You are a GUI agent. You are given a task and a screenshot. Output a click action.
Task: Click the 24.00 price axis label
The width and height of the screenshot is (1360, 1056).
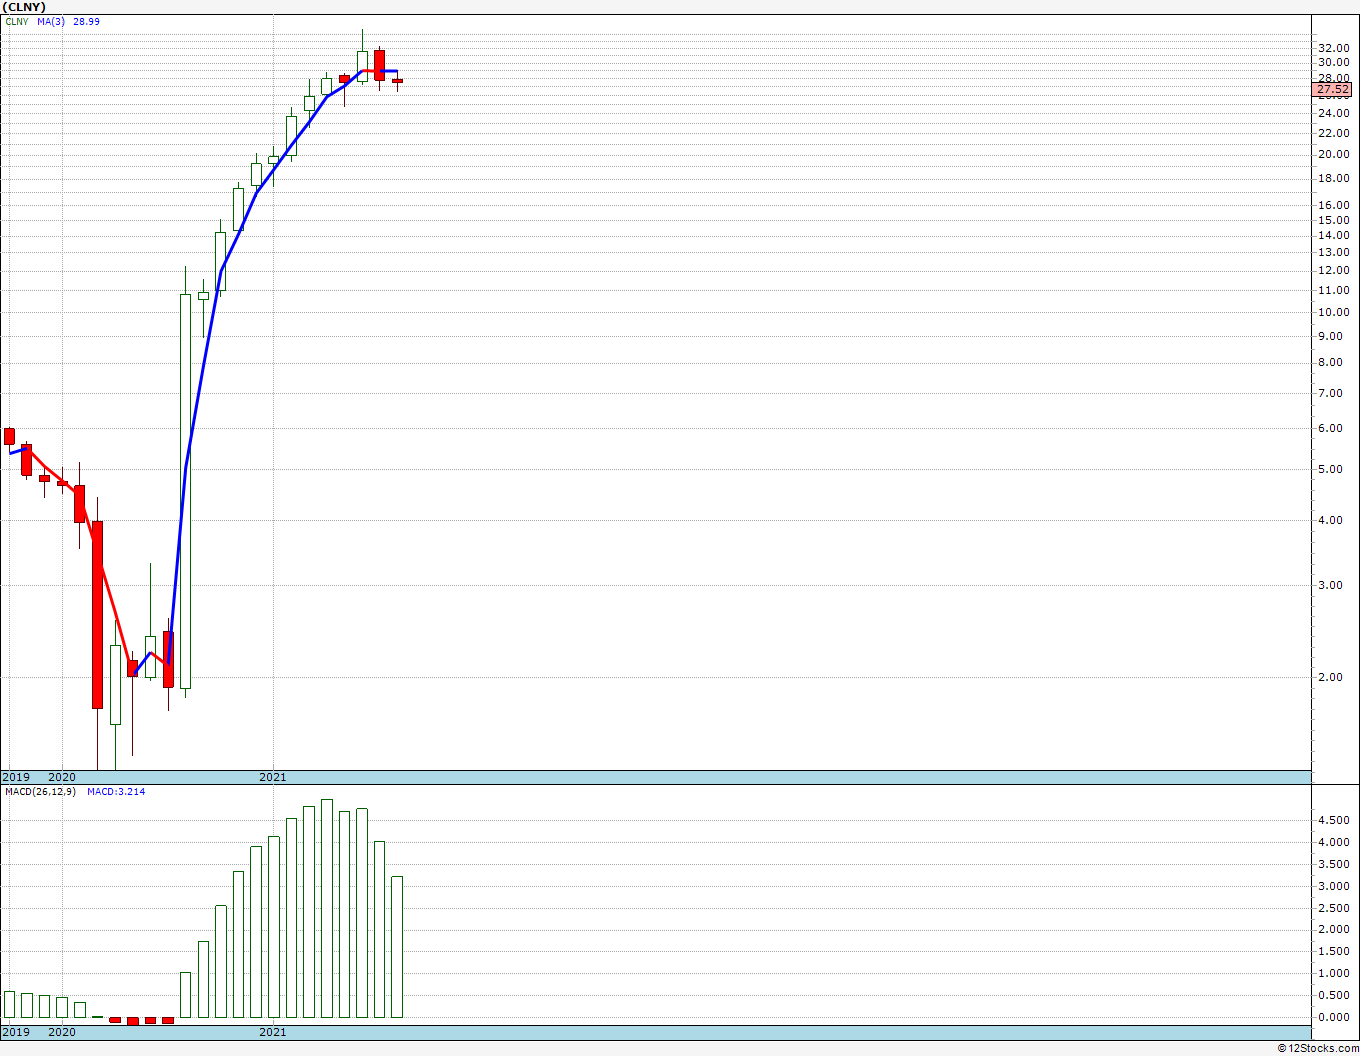click(1334, 113)
